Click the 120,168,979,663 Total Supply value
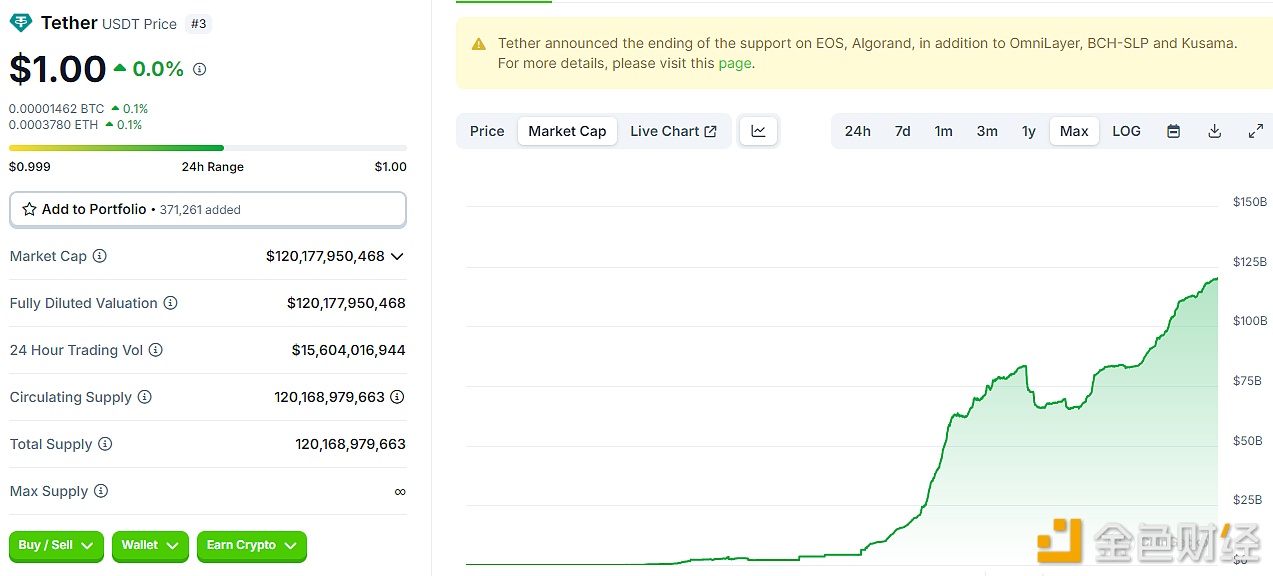The height and width of the screenshot is (576, 1273). (351, 444)
